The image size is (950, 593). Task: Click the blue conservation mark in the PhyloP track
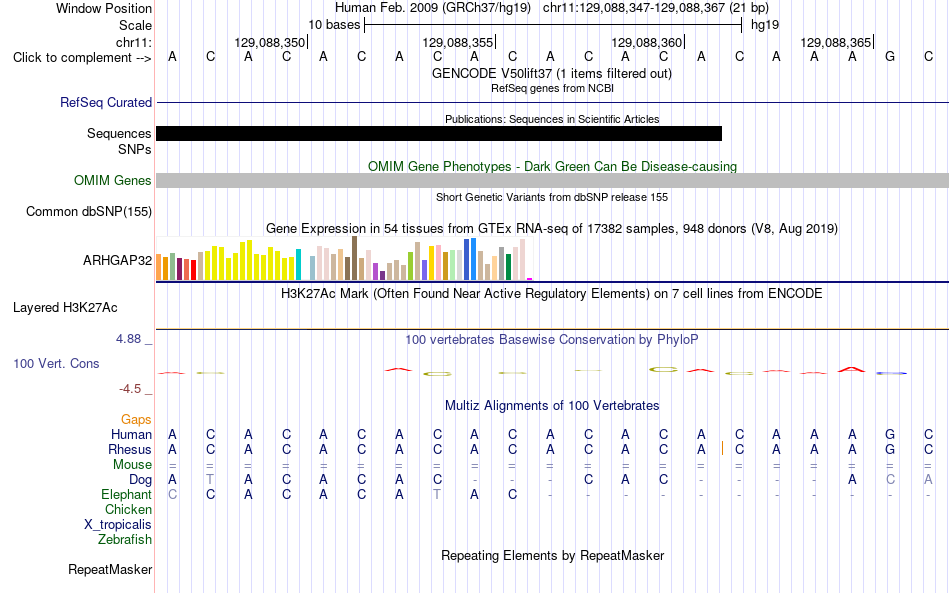891,373
